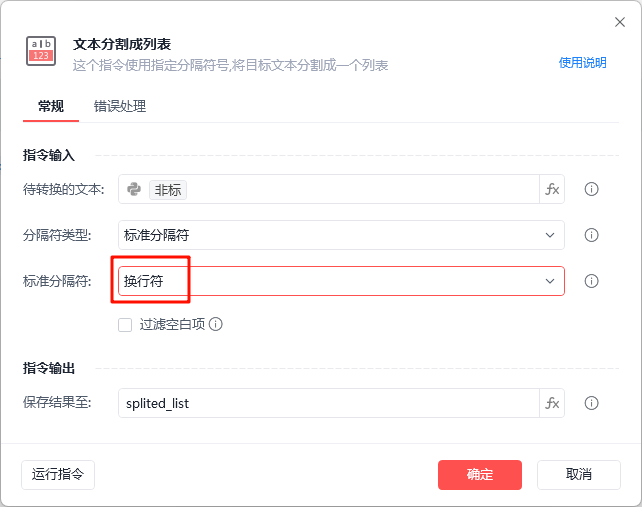Click the fx icon beside splited_list field
This screenshot has height=507, width=642.
552,403
